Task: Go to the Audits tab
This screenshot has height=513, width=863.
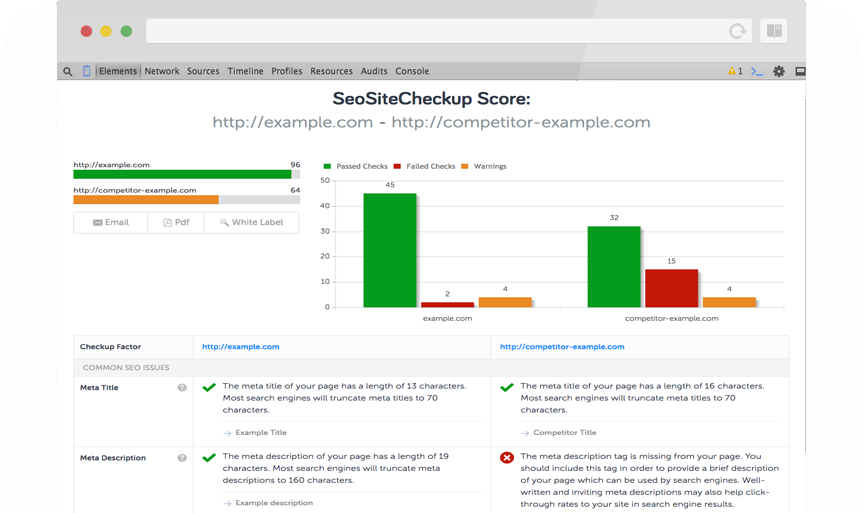Action: pos(374,71)
